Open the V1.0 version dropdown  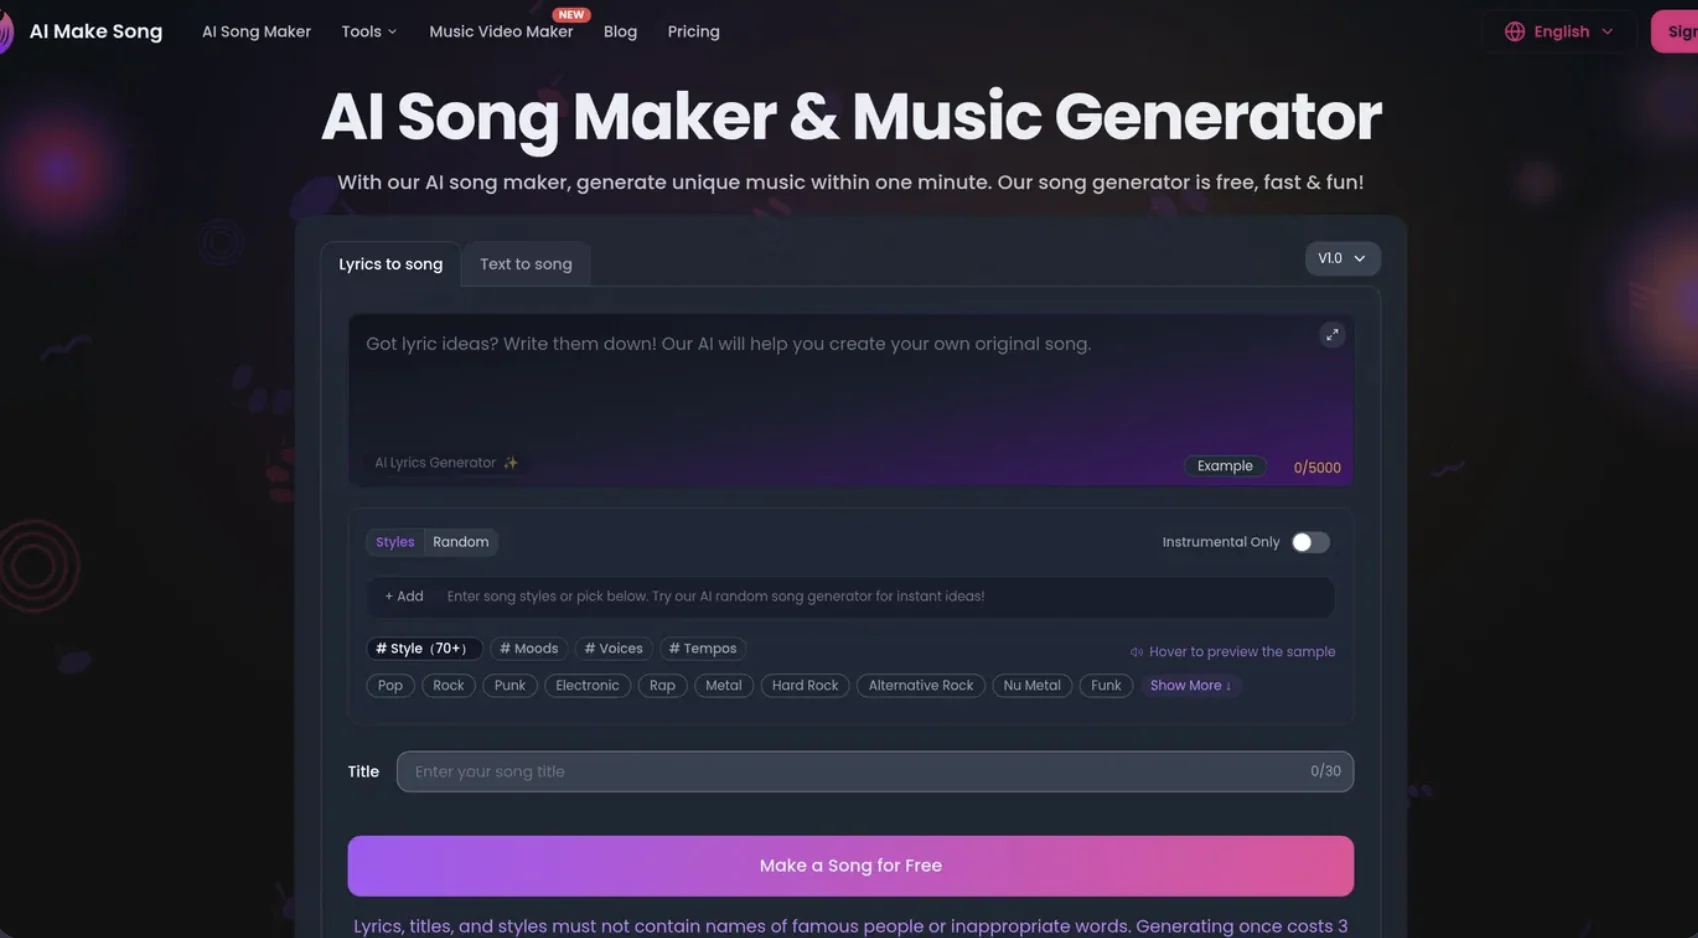tap(1342, 258)
